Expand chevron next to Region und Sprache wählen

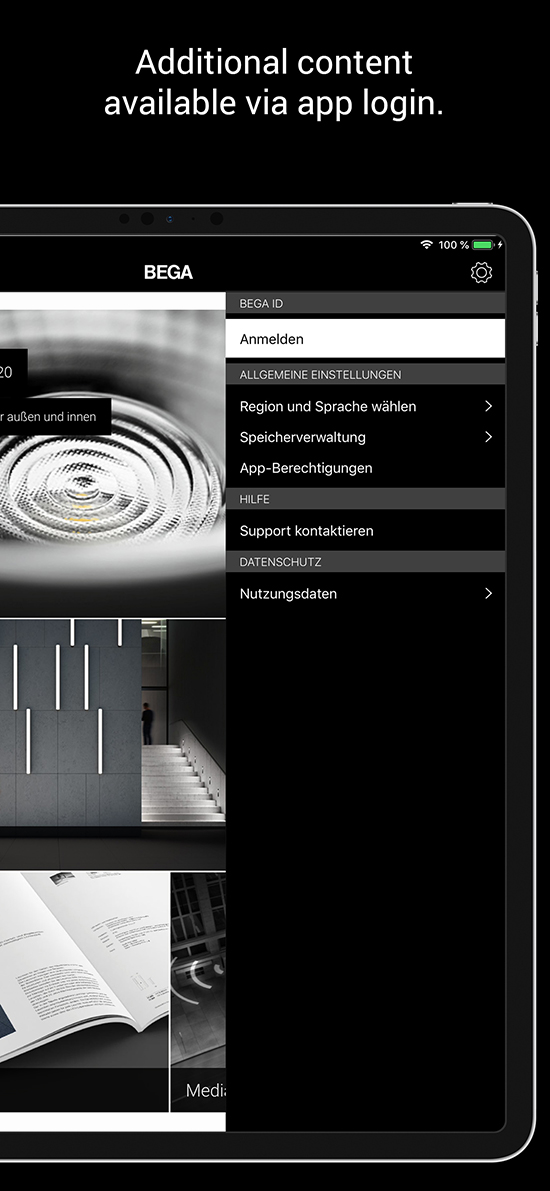488,406
